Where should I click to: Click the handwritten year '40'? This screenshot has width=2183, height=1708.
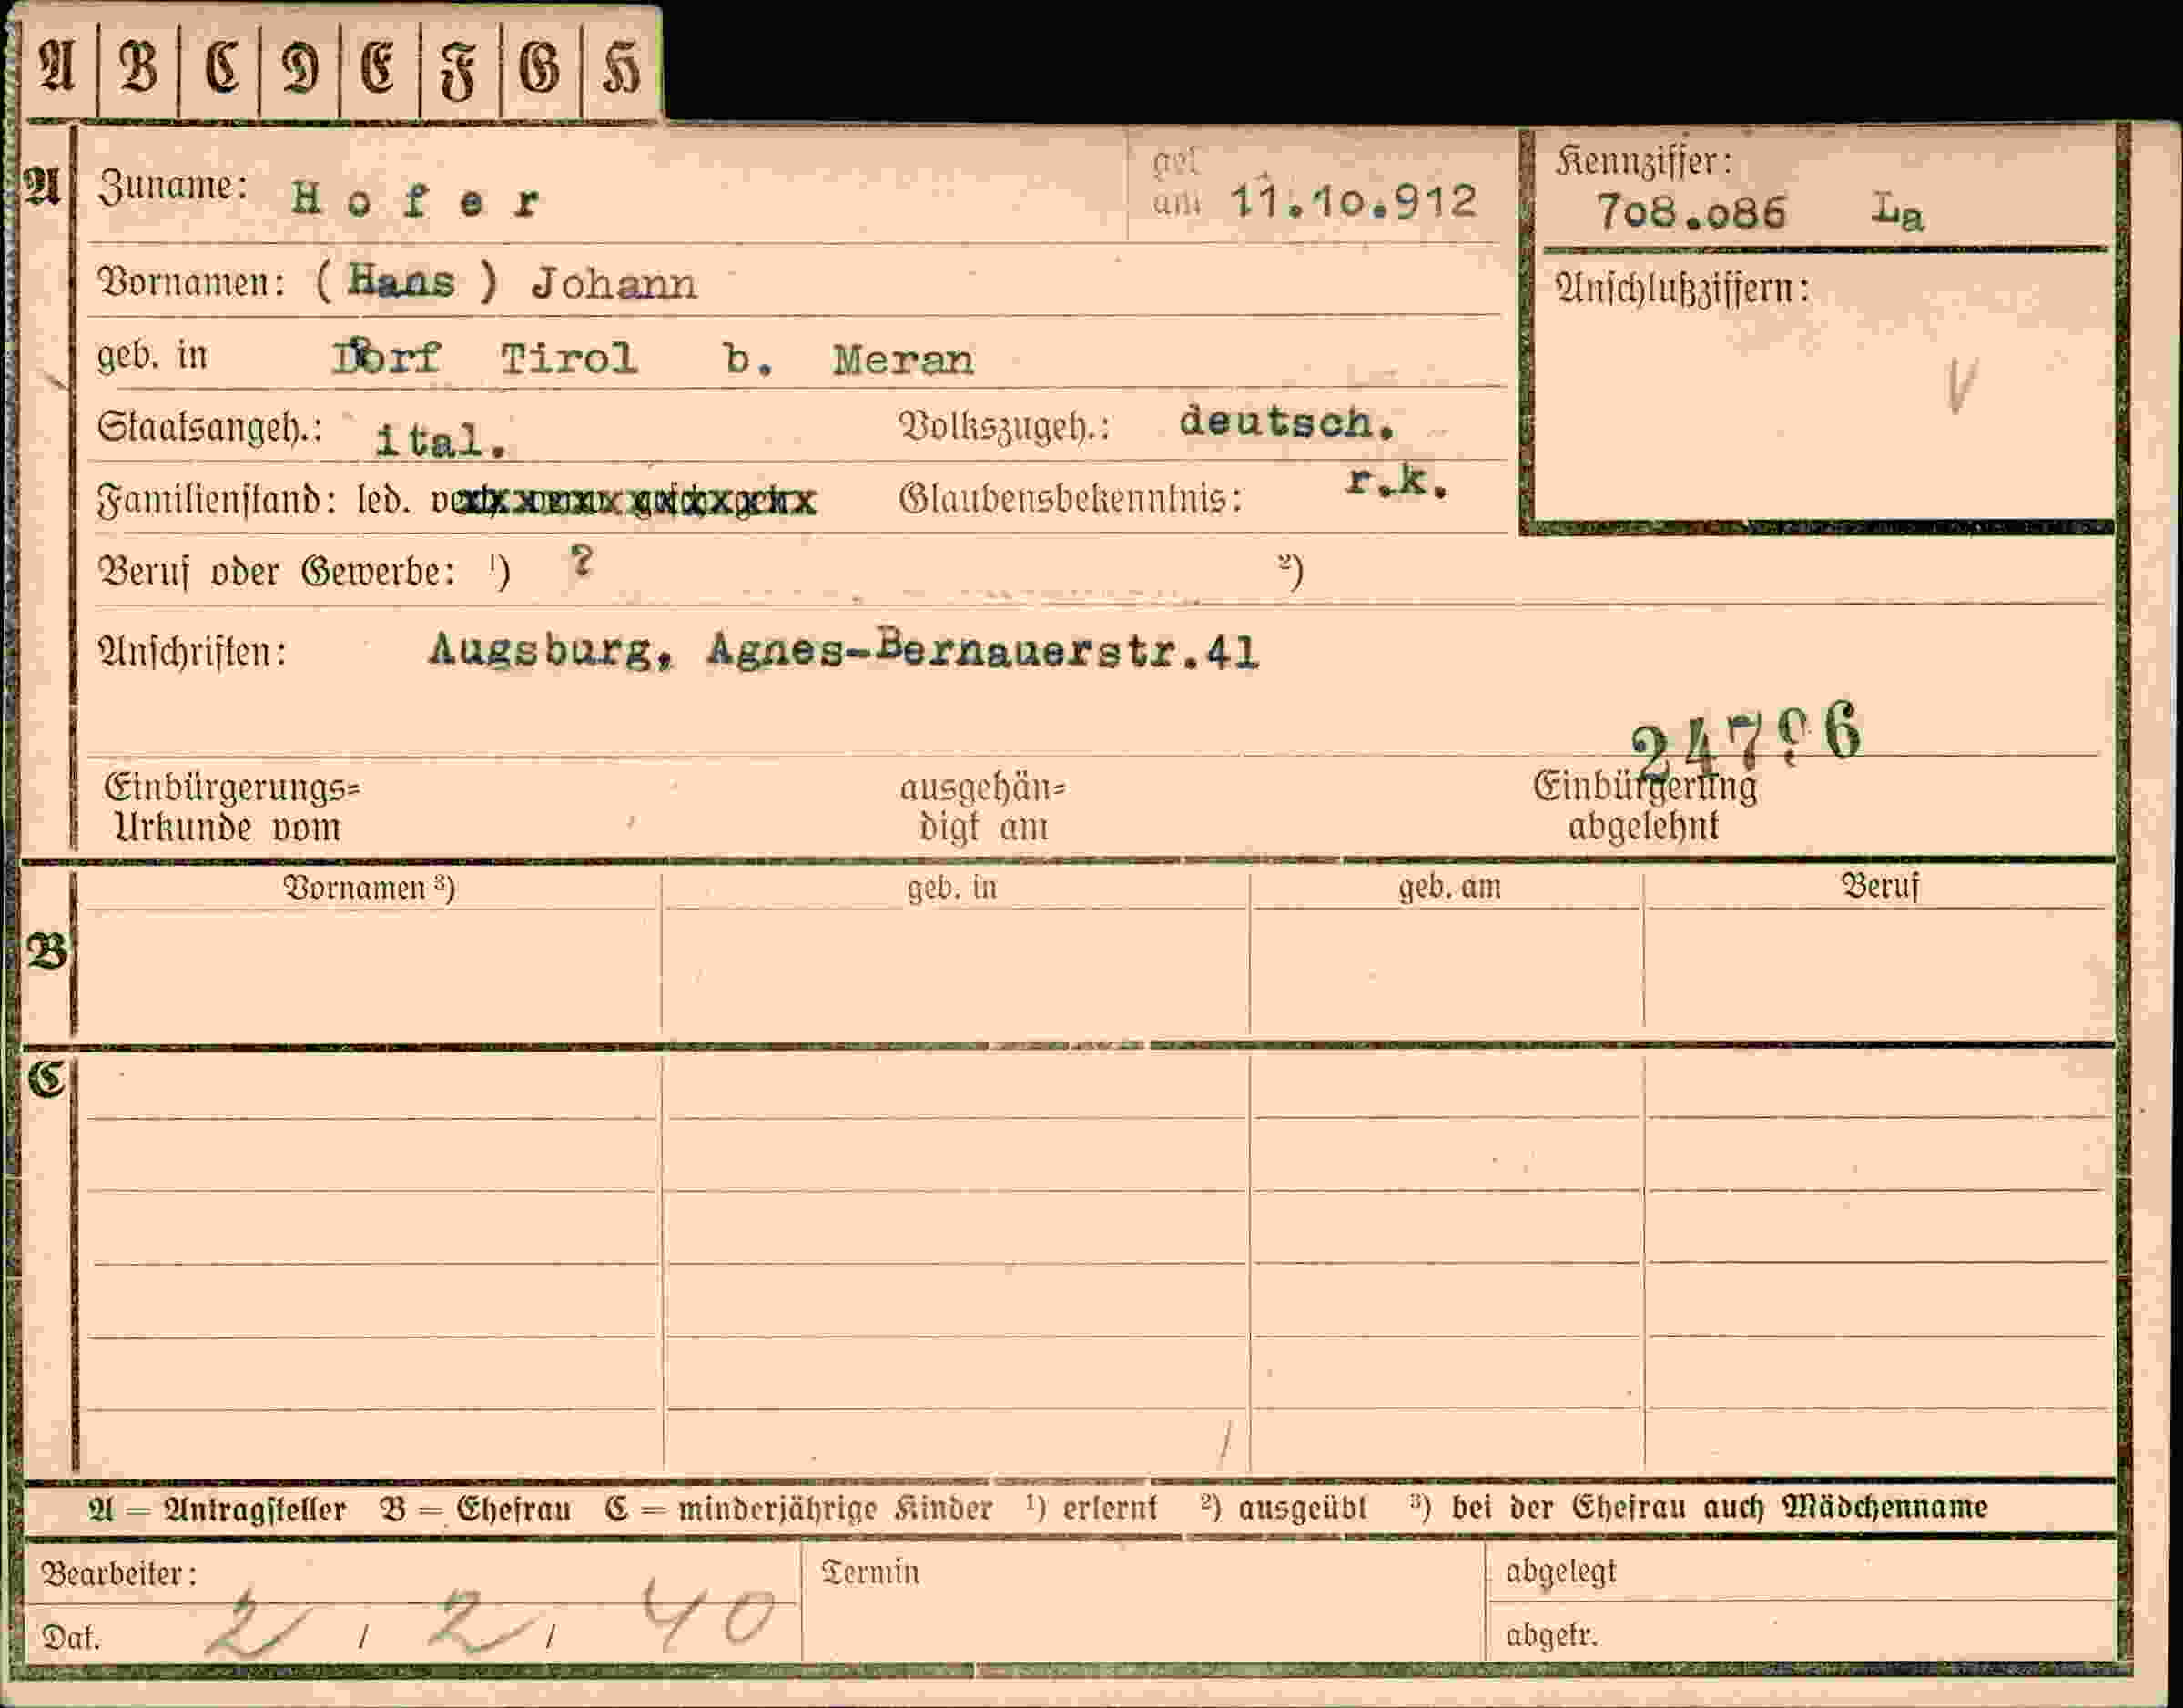pos(708,1613)
